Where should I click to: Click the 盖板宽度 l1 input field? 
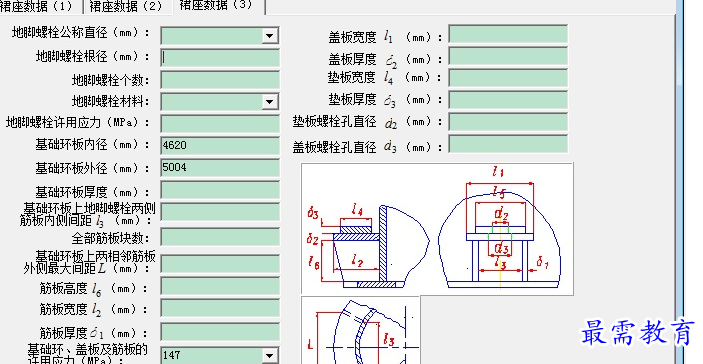click(508, 35)
